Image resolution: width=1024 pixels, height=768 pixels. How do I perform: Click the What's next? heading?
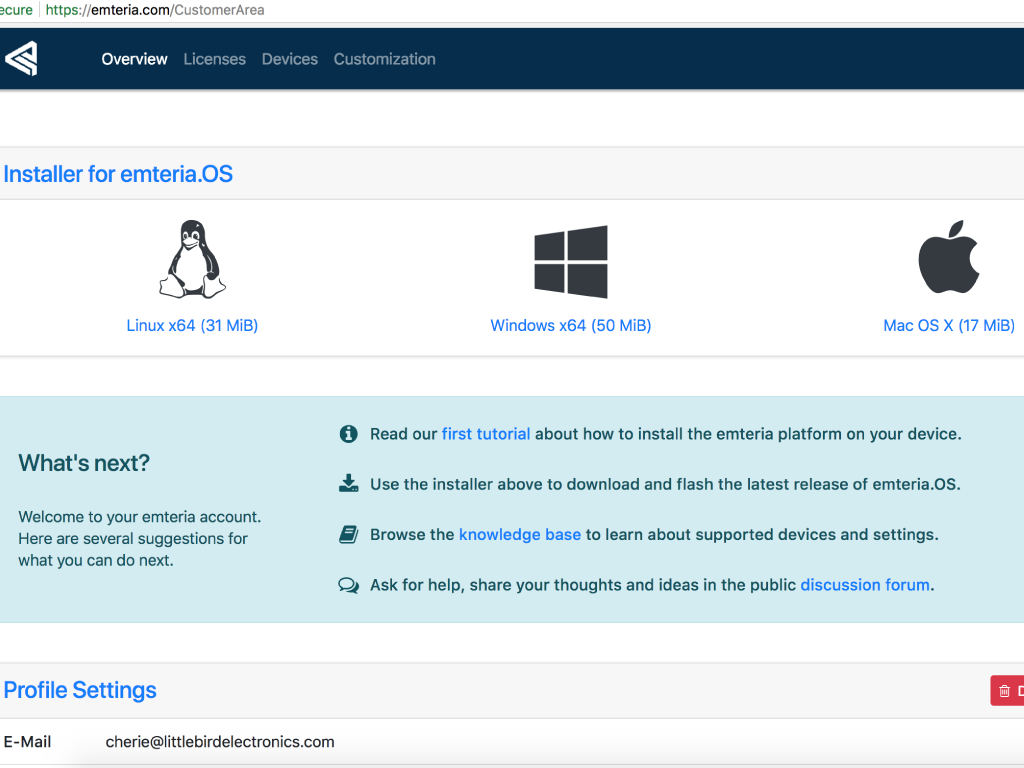84,462
